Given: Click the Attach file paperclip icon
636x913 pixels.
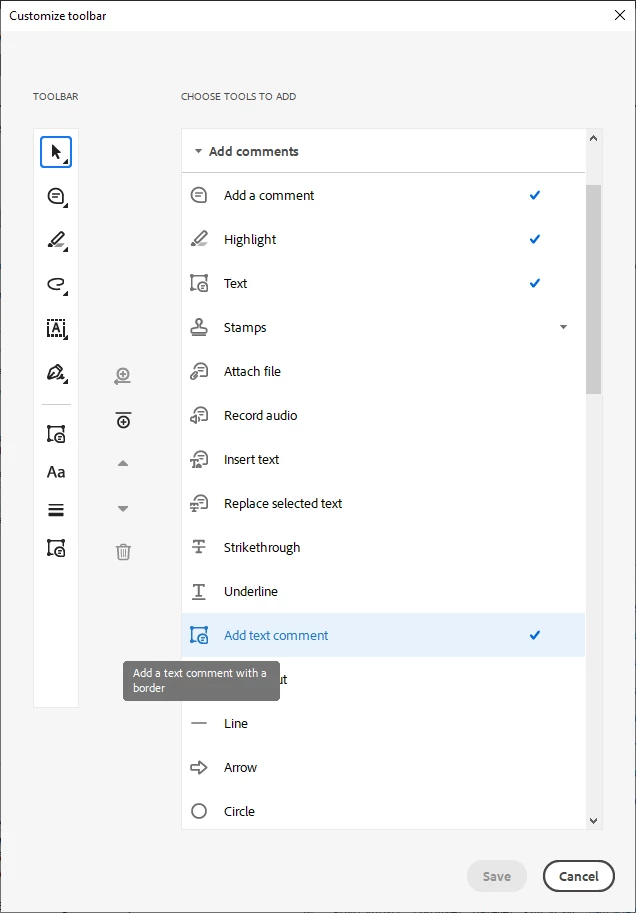Looking at the screenshot, I should tap(199, 371).
